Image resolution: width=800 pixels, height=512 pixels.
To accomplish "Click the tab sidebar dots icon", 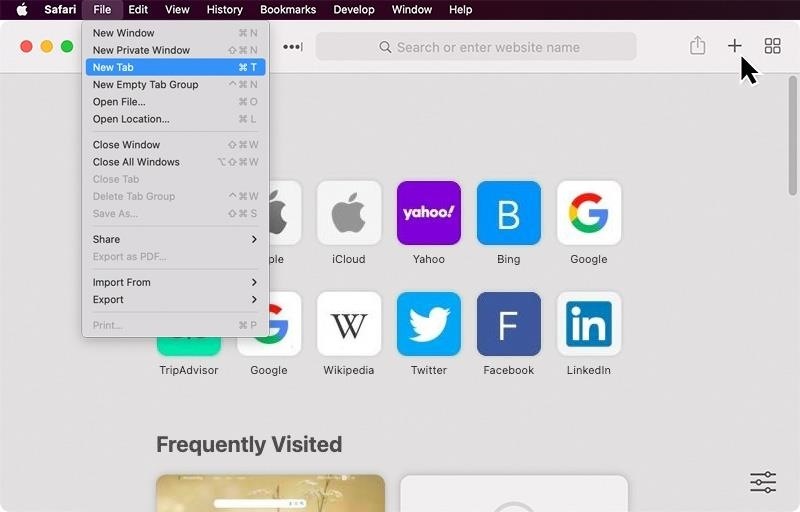I will [x=293, y=47].
